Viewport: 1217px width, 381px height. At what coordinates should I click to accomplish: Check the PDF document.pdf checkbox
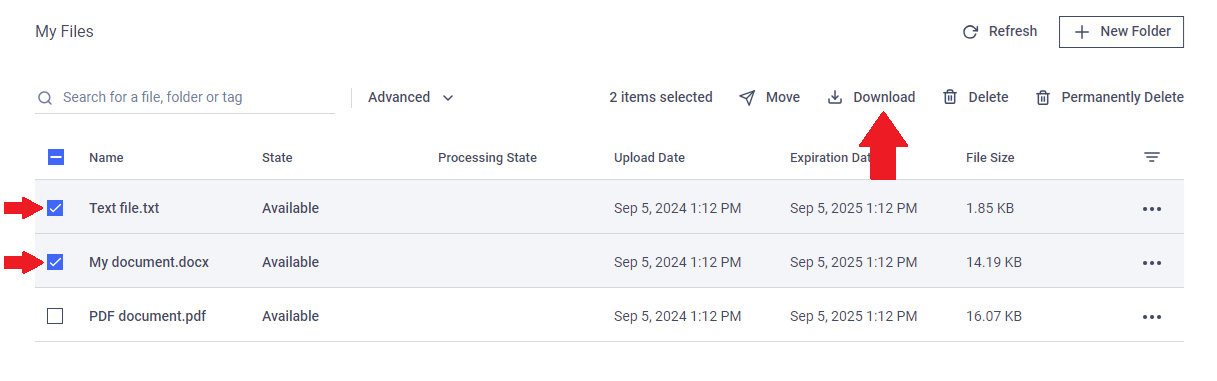(55, 316)
